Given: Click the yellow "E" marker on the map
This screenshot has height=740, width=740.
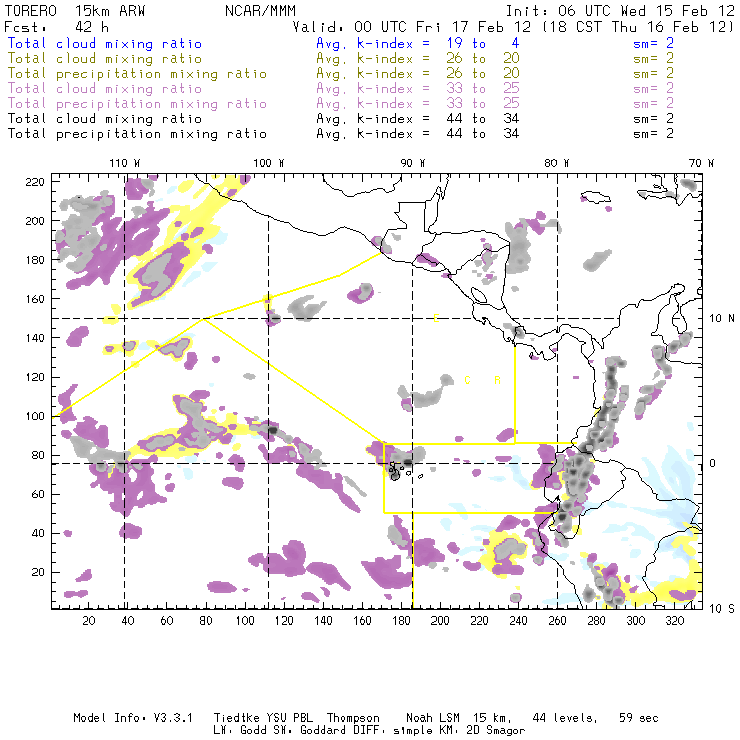Looking at the screenshot, I should point(436,319).
